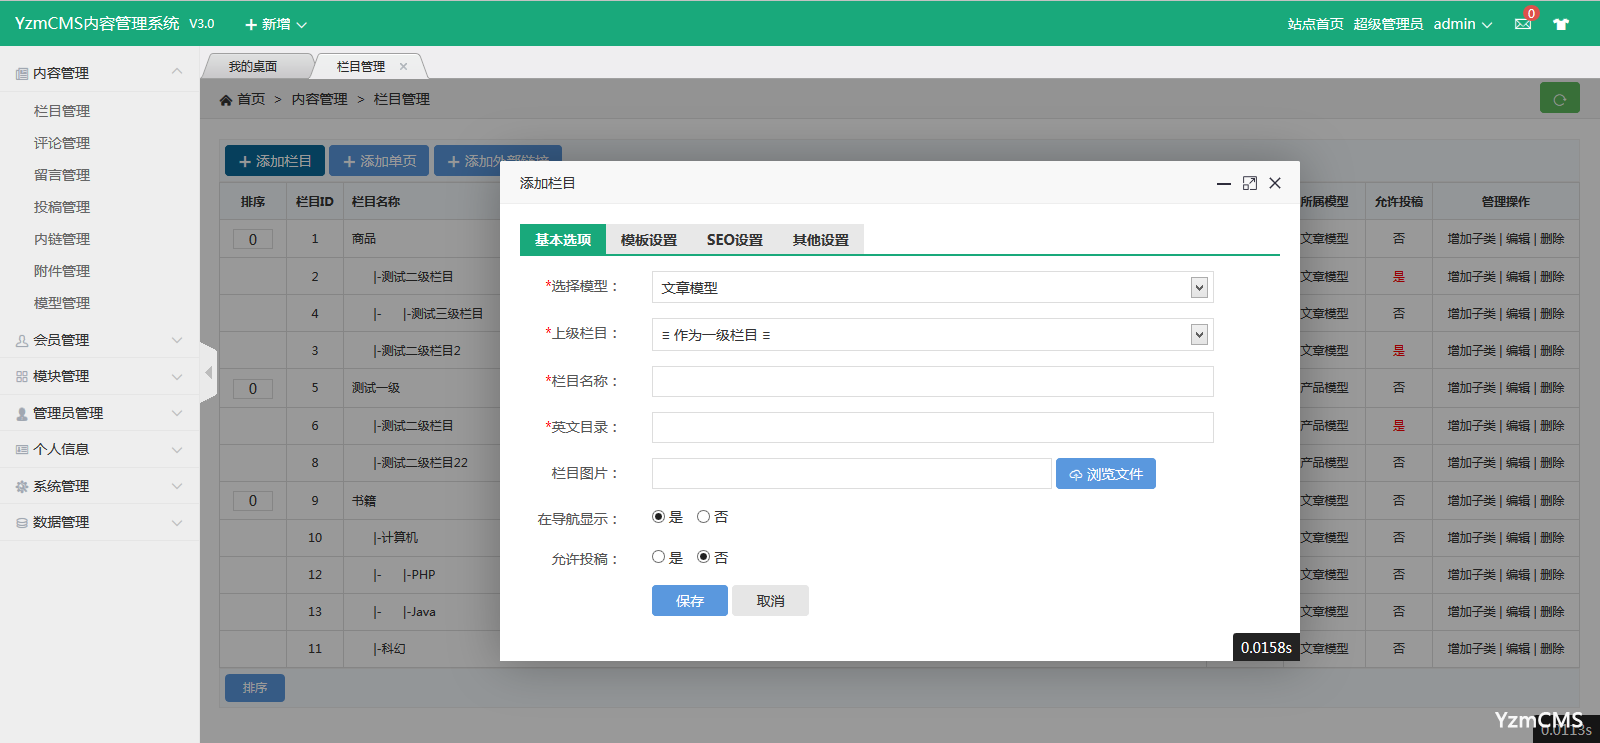The image size is (1600, 743).
Task: Expand the 会员管理 sidebar section
Action: click(99, 340)
